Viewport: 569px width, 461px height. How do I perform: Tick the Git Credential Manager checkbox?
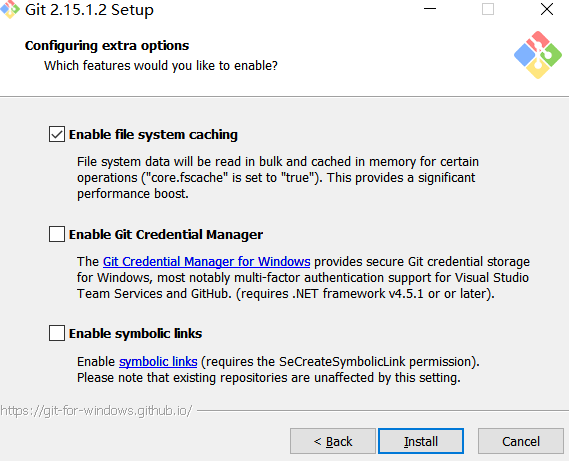(x=57, y=234)
